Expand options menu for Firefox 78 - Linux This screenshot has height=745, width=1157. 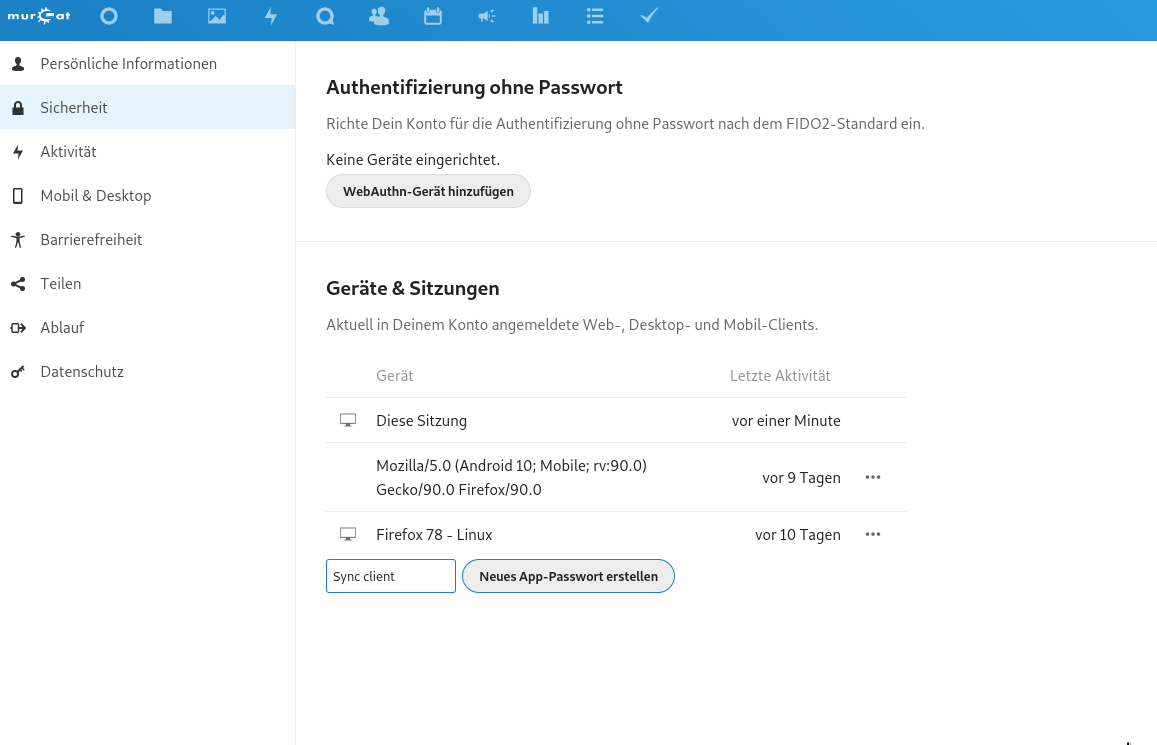873,534
